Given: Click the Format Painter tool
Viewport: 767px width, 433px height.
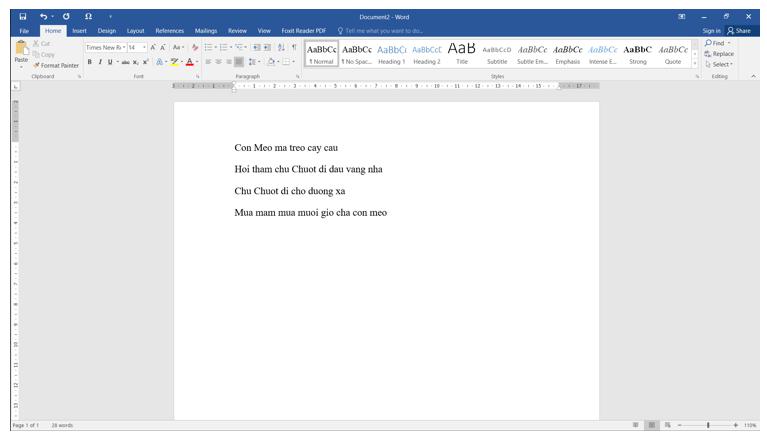Looking at the screenshot, I should [58, 65].
